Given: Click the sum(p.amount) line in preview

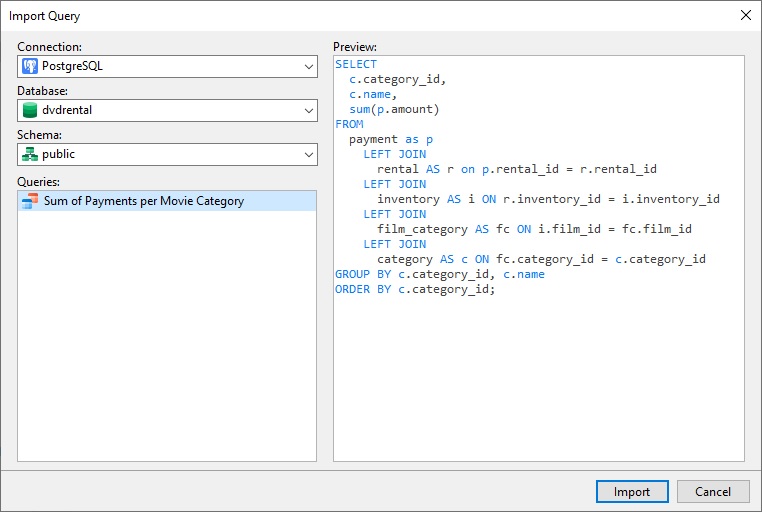Looking at the screenshot, I should tap(394, 109).
